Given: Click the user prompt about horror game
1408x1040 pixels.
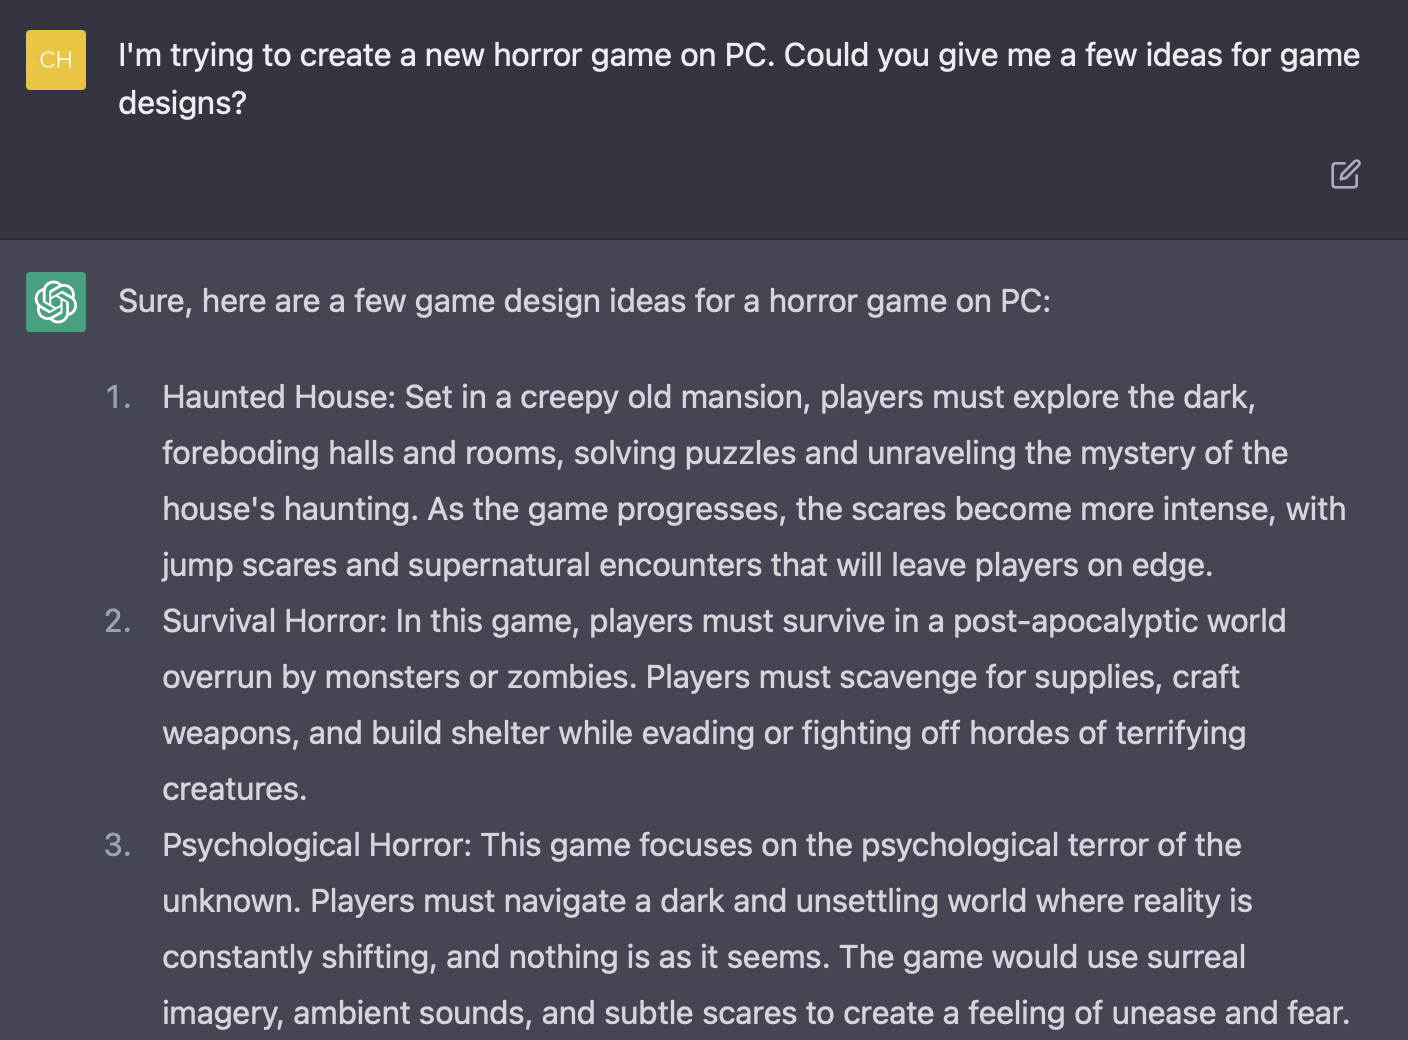Looking at the screenshot, I should 739,79.
